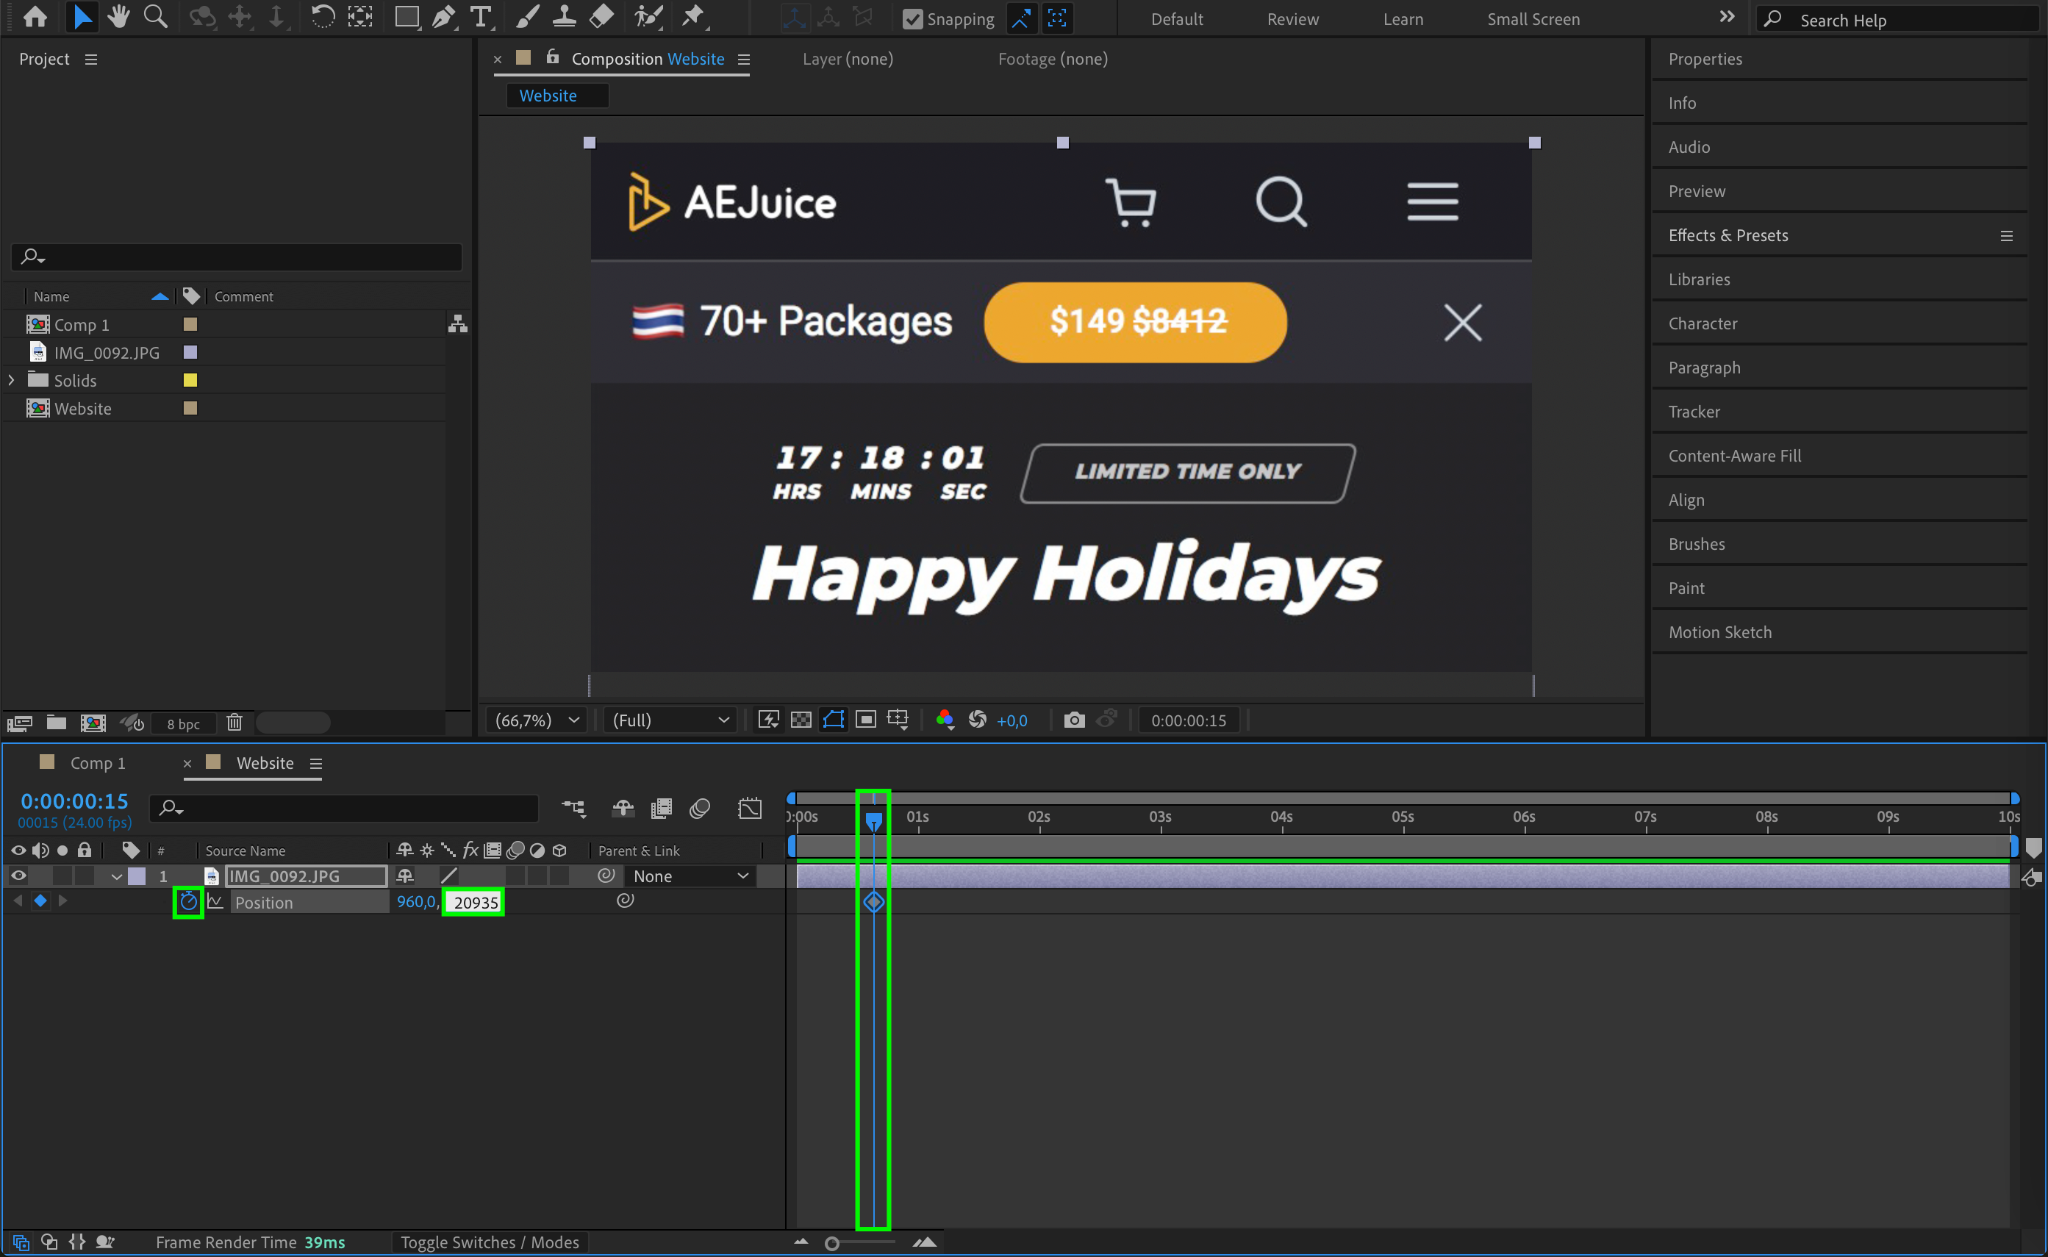Expand the Solids folder
2048x1257 pixels.
(12, 380)
